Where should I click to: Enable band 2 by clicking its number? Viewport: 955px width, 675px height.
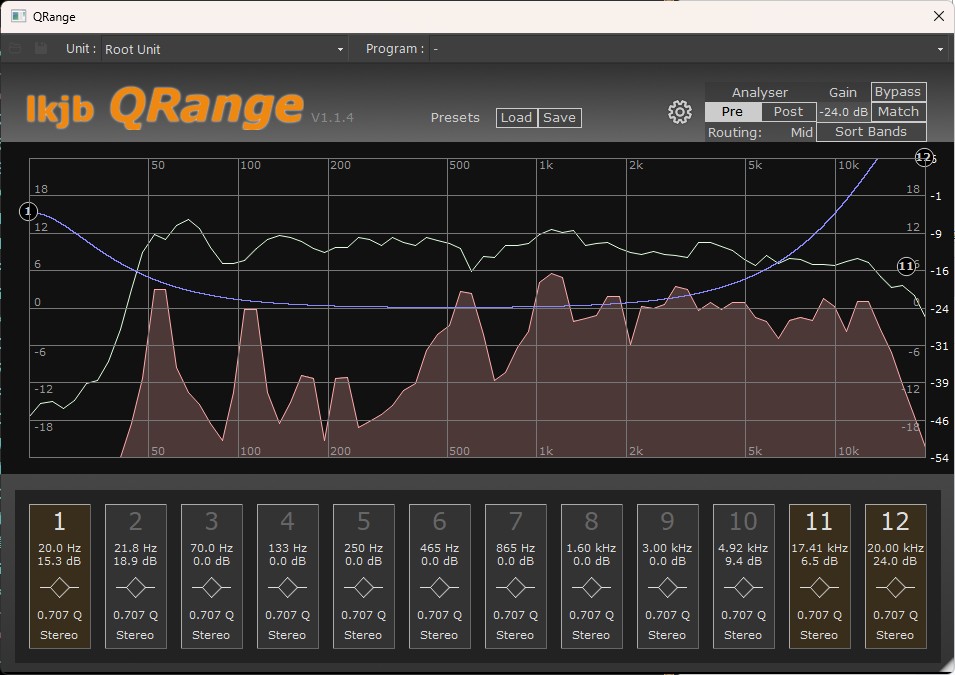[135, 521]
